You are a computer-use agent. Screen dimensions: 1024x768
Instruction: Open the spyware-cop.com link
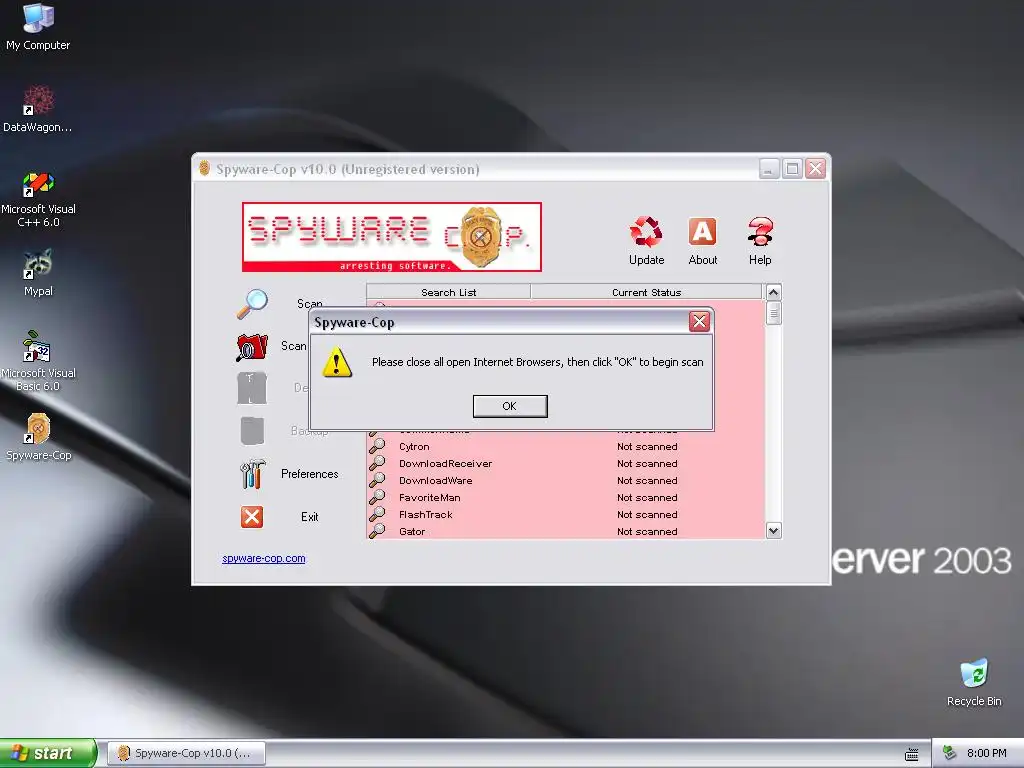click(264, 558)
